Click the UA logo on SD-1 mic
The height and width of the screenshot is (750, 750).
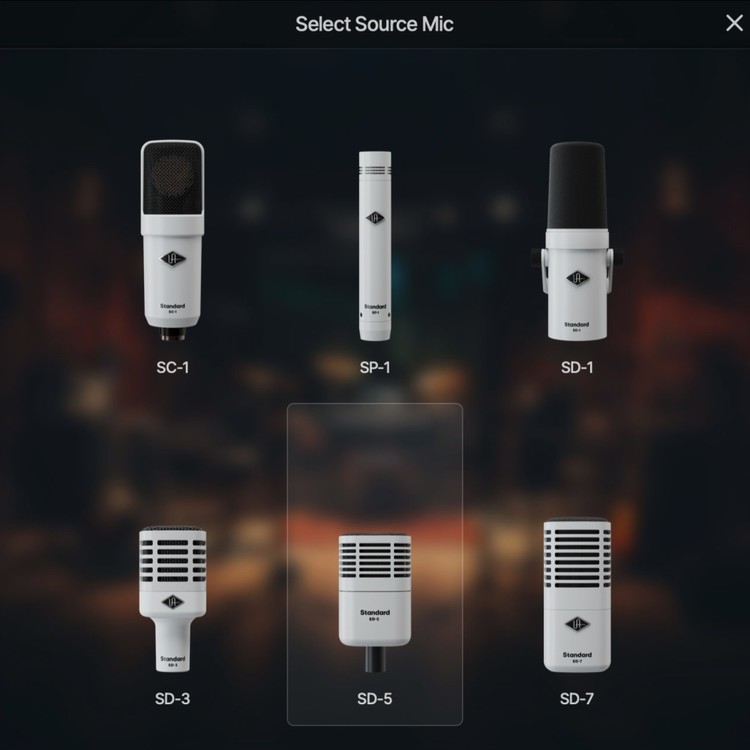(x=577, y=278)
